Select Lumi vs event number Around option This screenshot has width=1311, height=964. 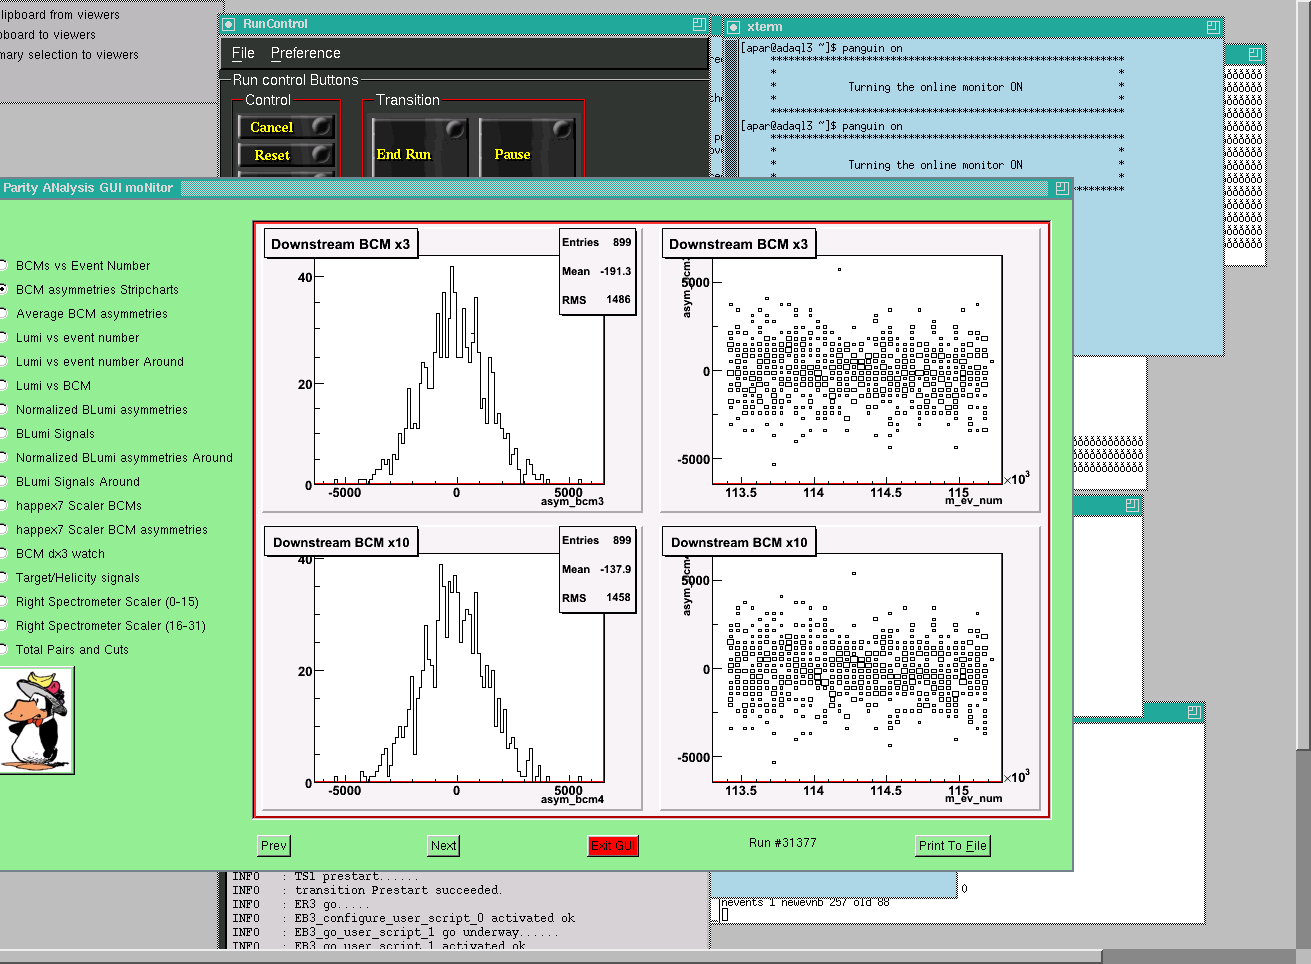(x=92, y=362)
